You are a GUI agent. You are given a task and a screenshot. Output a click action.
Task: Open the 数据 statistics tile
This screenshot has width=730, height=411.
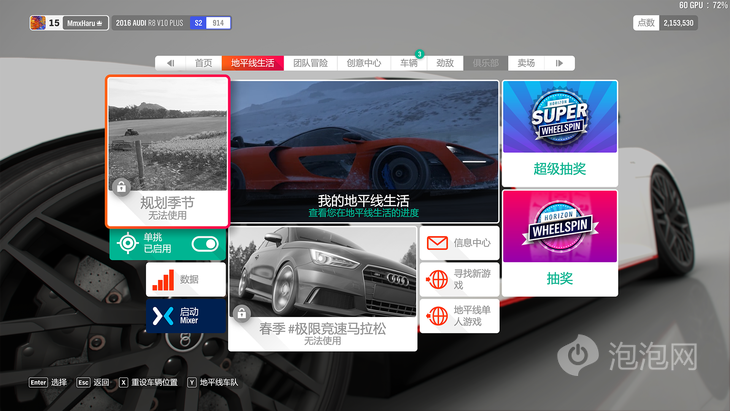(x=186, y=279)
